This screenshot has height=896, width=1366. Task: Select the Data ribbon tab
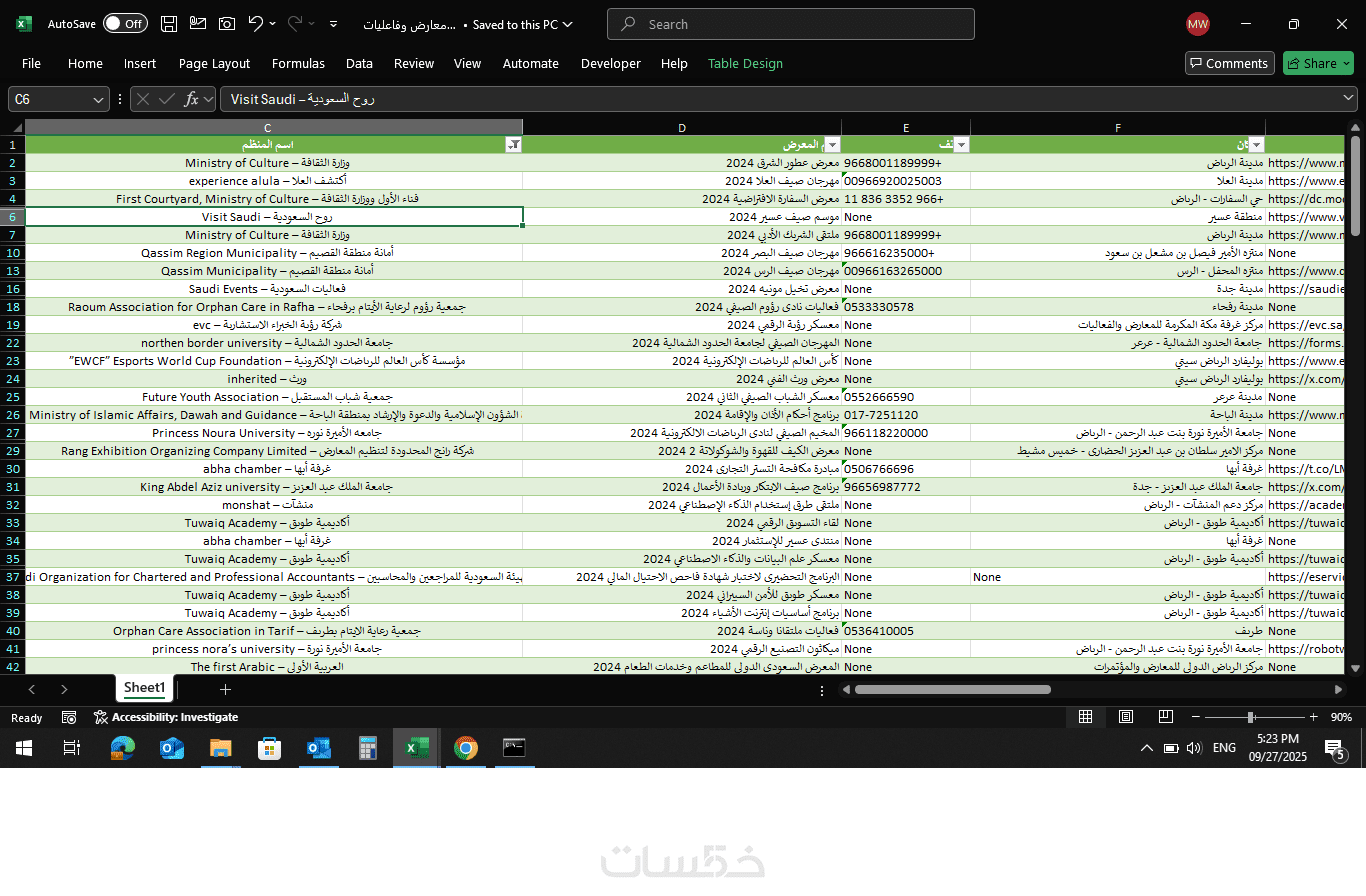(x=359, y=63)
